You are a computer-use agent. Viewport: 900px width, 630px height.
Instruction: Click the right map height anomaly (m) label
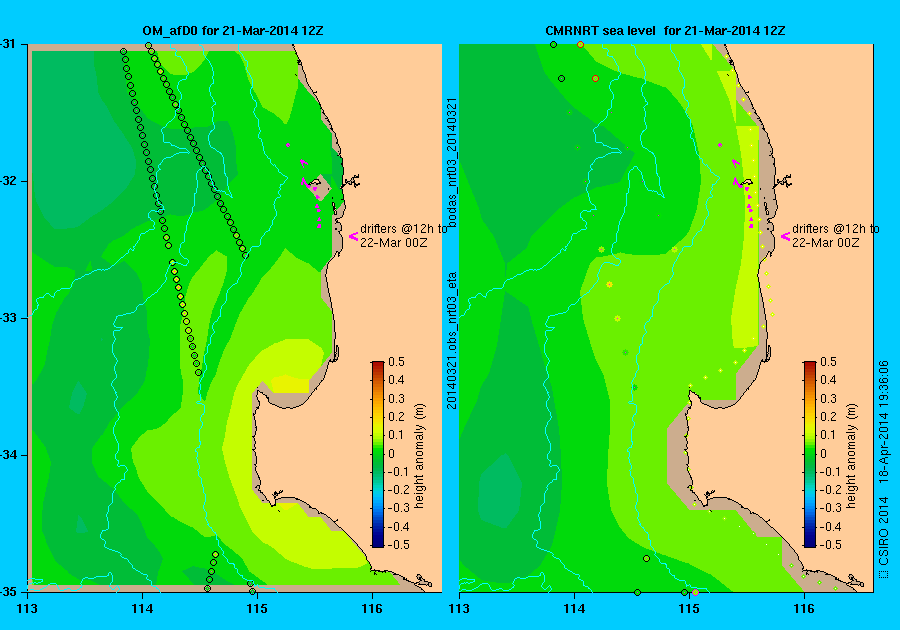click(x=851, y=456)
